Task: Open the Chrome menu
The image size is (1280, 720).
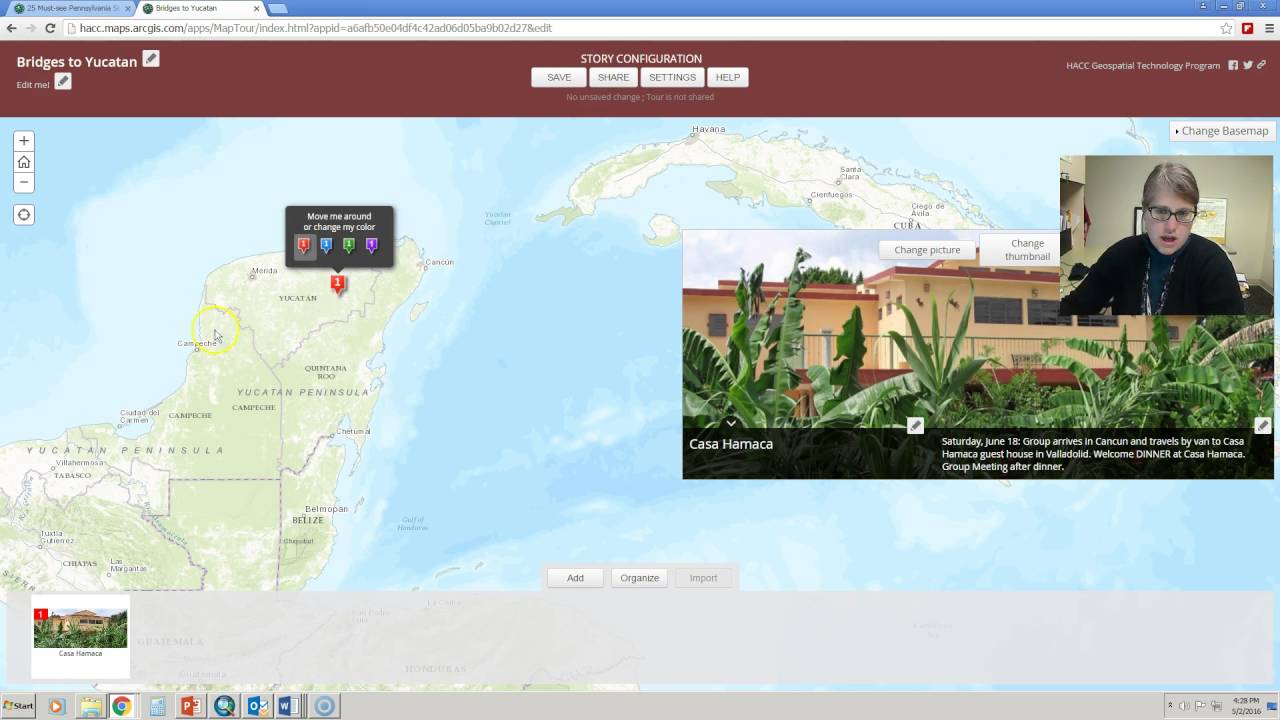Action: coord(1267,28)
